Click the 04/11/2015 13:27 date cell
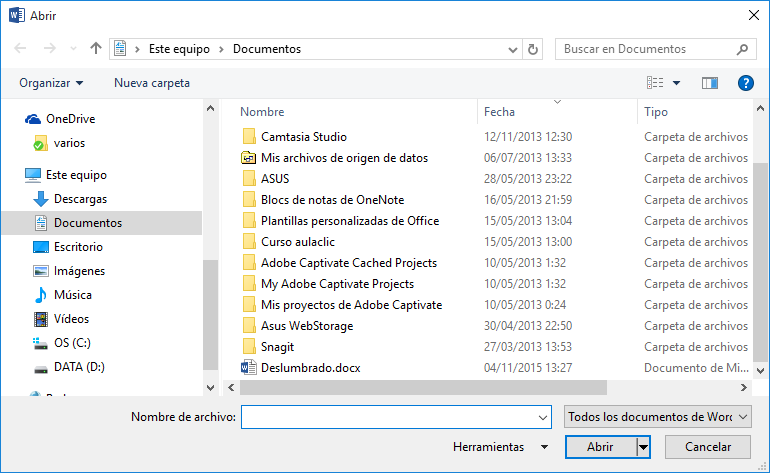 (528, 368)
